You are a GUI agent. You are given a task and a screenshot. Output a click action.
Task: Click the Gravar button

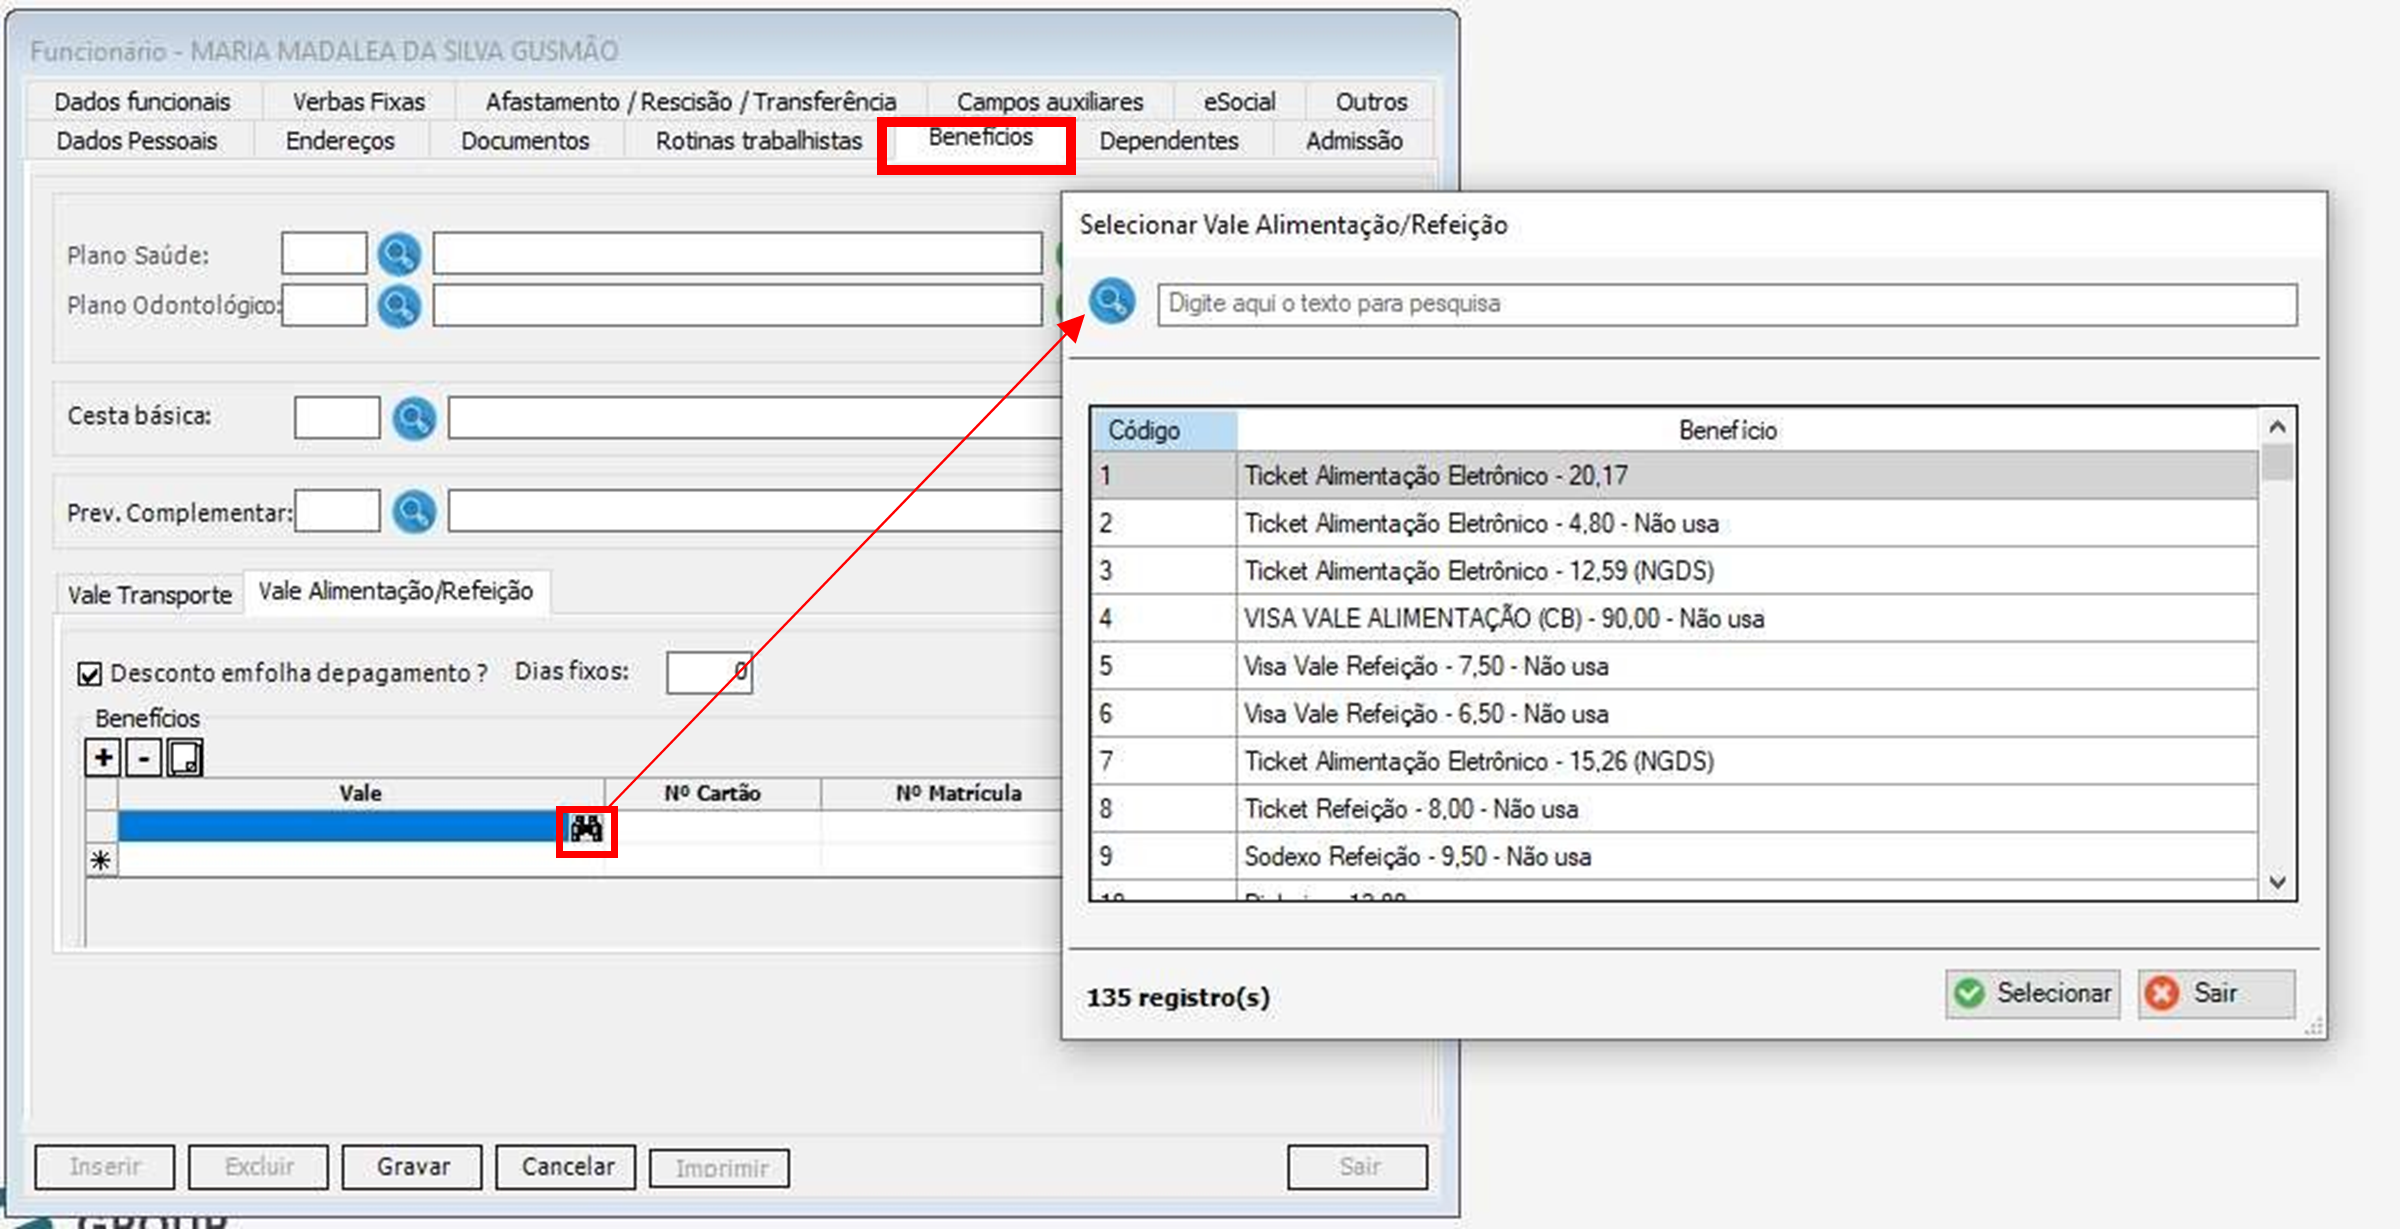click(412, 1167)
